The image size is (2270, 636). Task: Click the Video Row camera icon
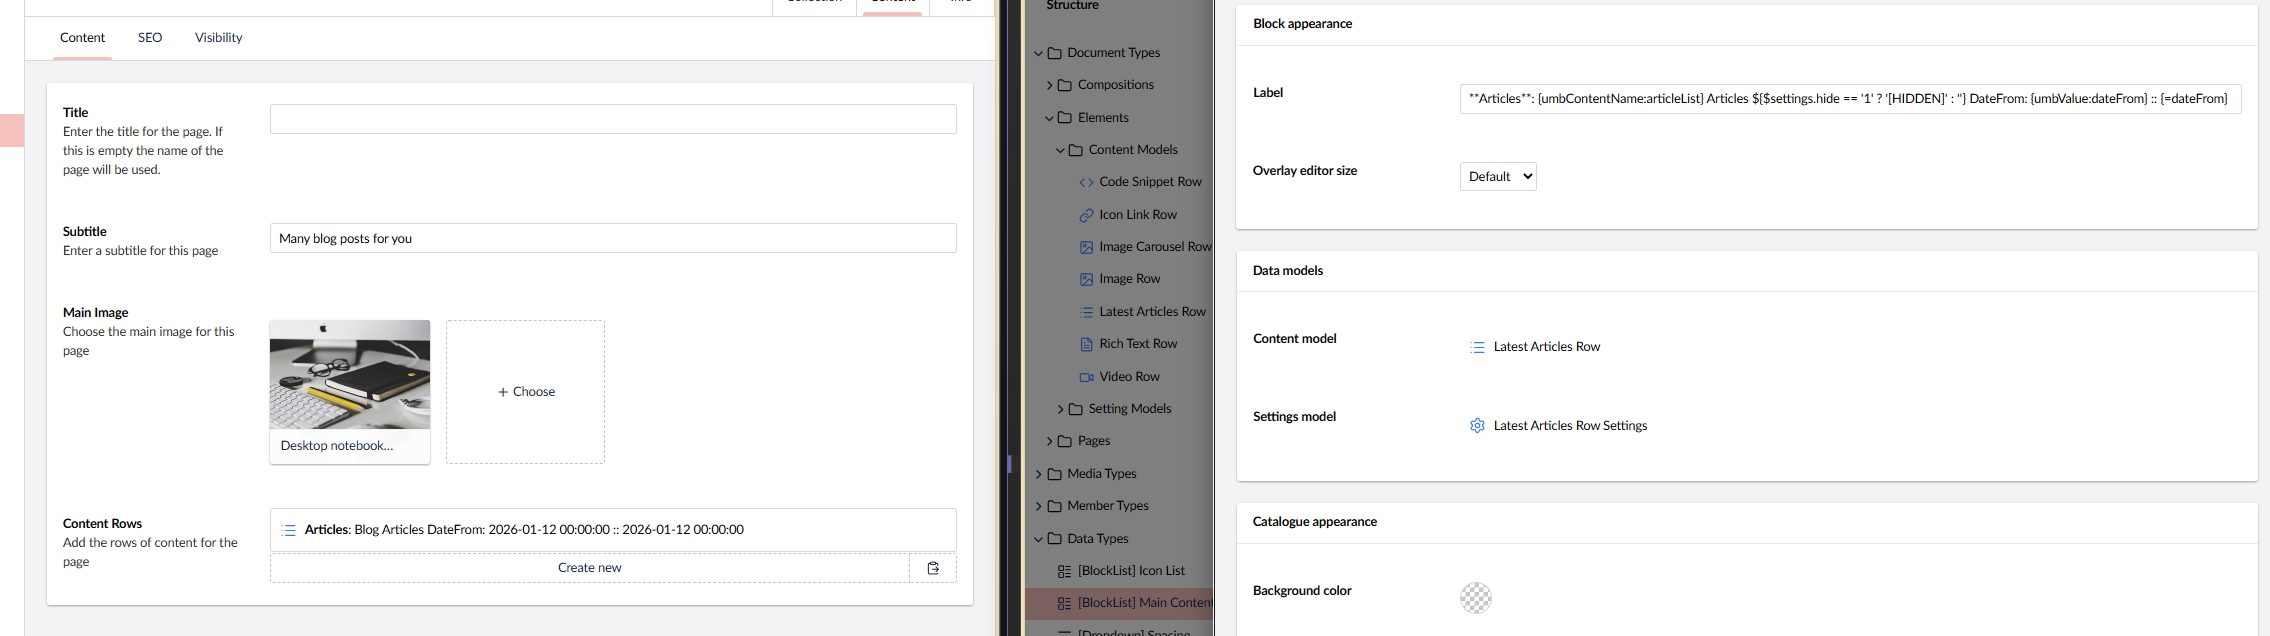click(x=1086, y=377)
